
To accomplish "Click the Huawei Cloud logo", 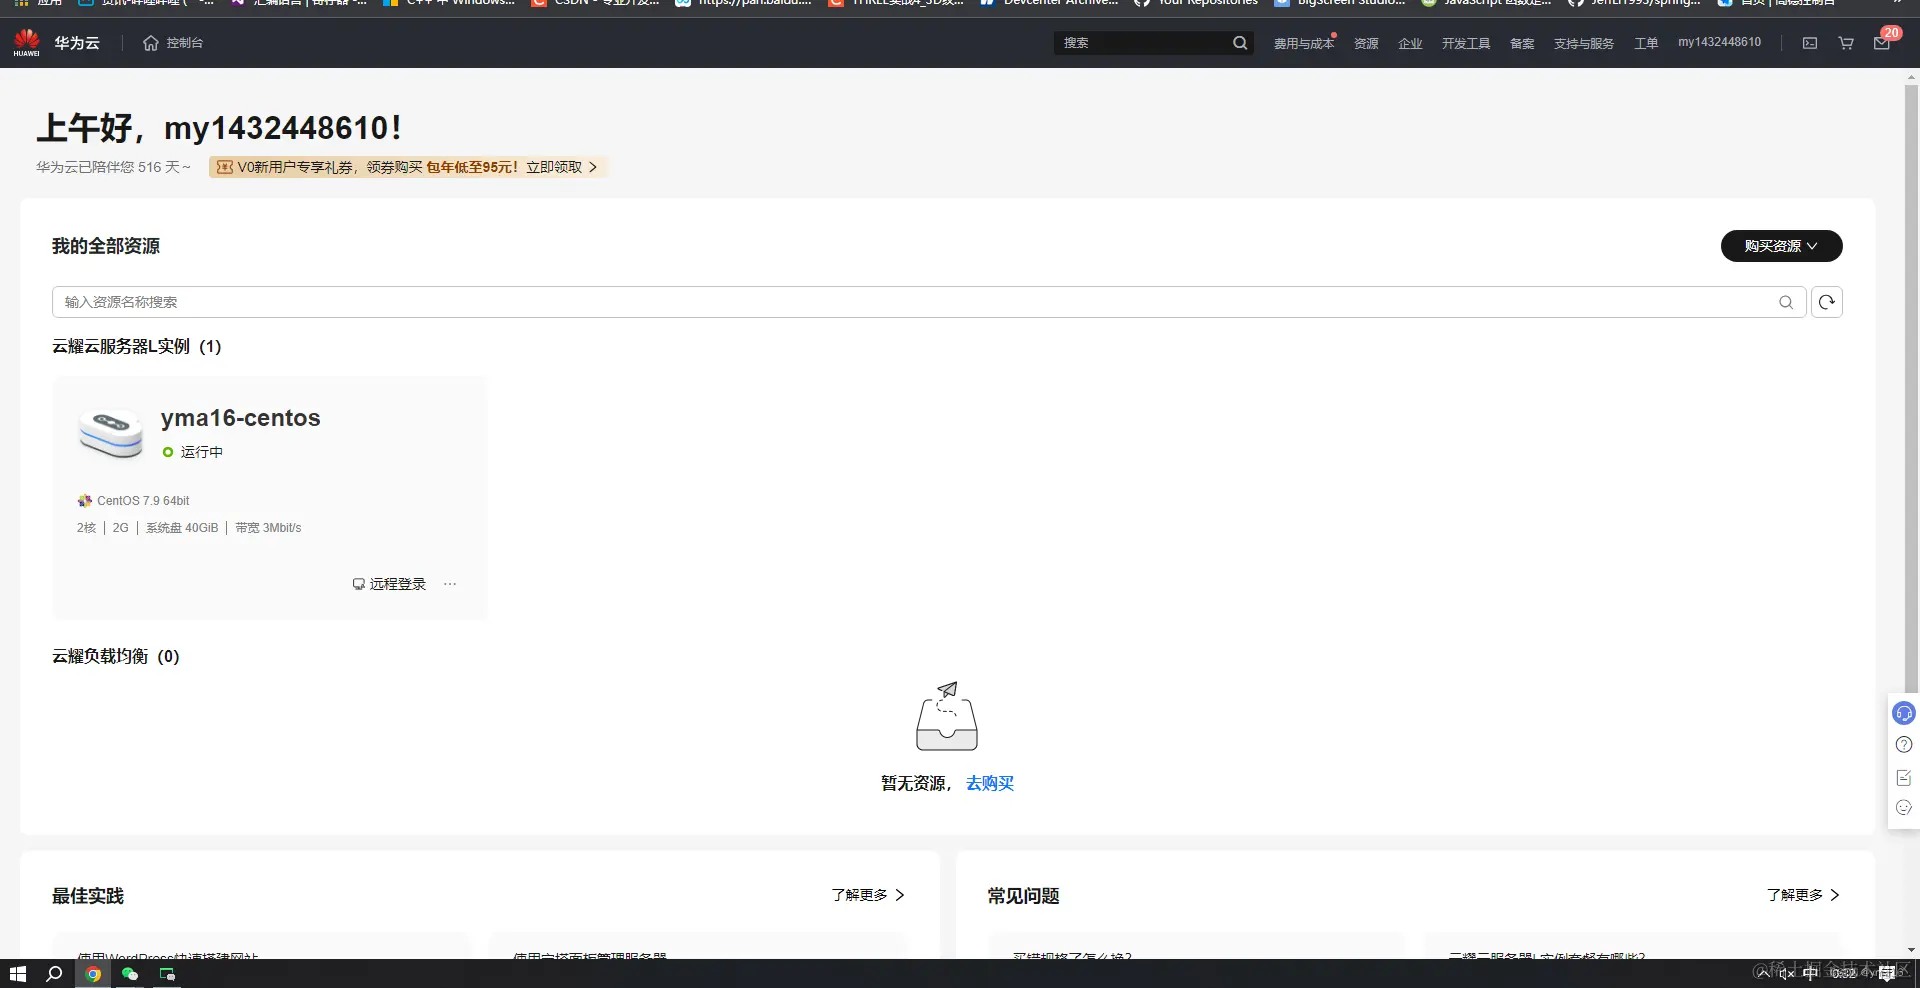I will click(x=26, y=42).
